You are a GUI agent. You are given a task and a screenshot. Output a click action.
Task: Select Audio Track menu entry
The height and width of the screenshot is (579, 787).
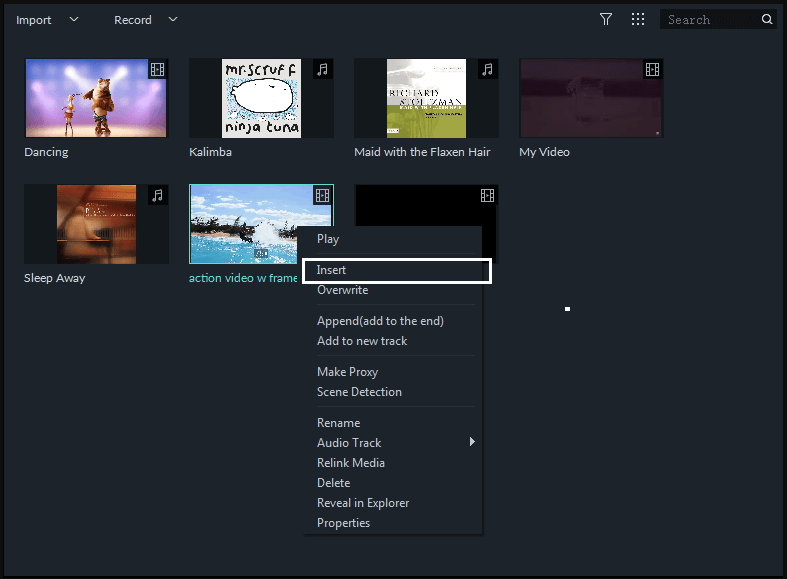(349, 443)
